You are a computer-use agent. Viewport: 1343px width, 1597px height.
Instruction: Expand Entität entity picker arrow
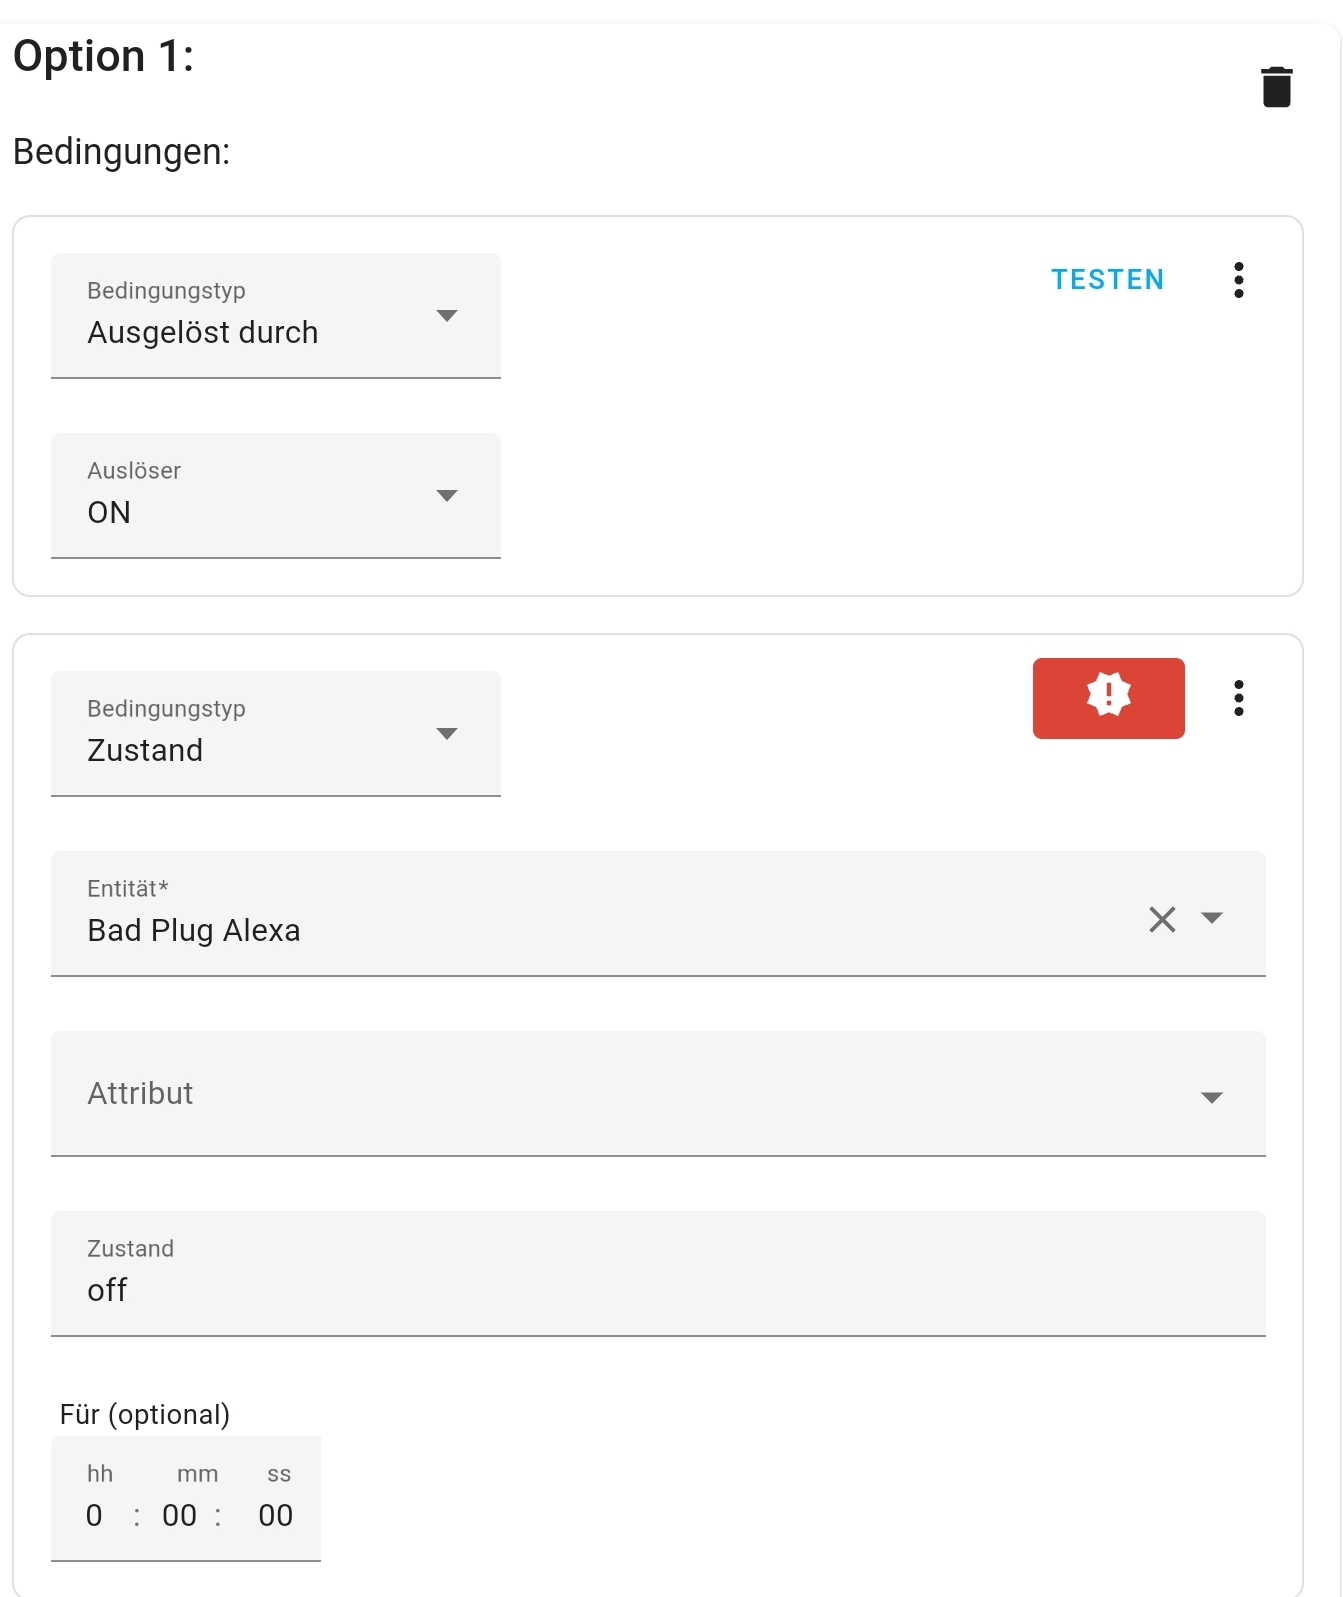tap(1212, 918)
